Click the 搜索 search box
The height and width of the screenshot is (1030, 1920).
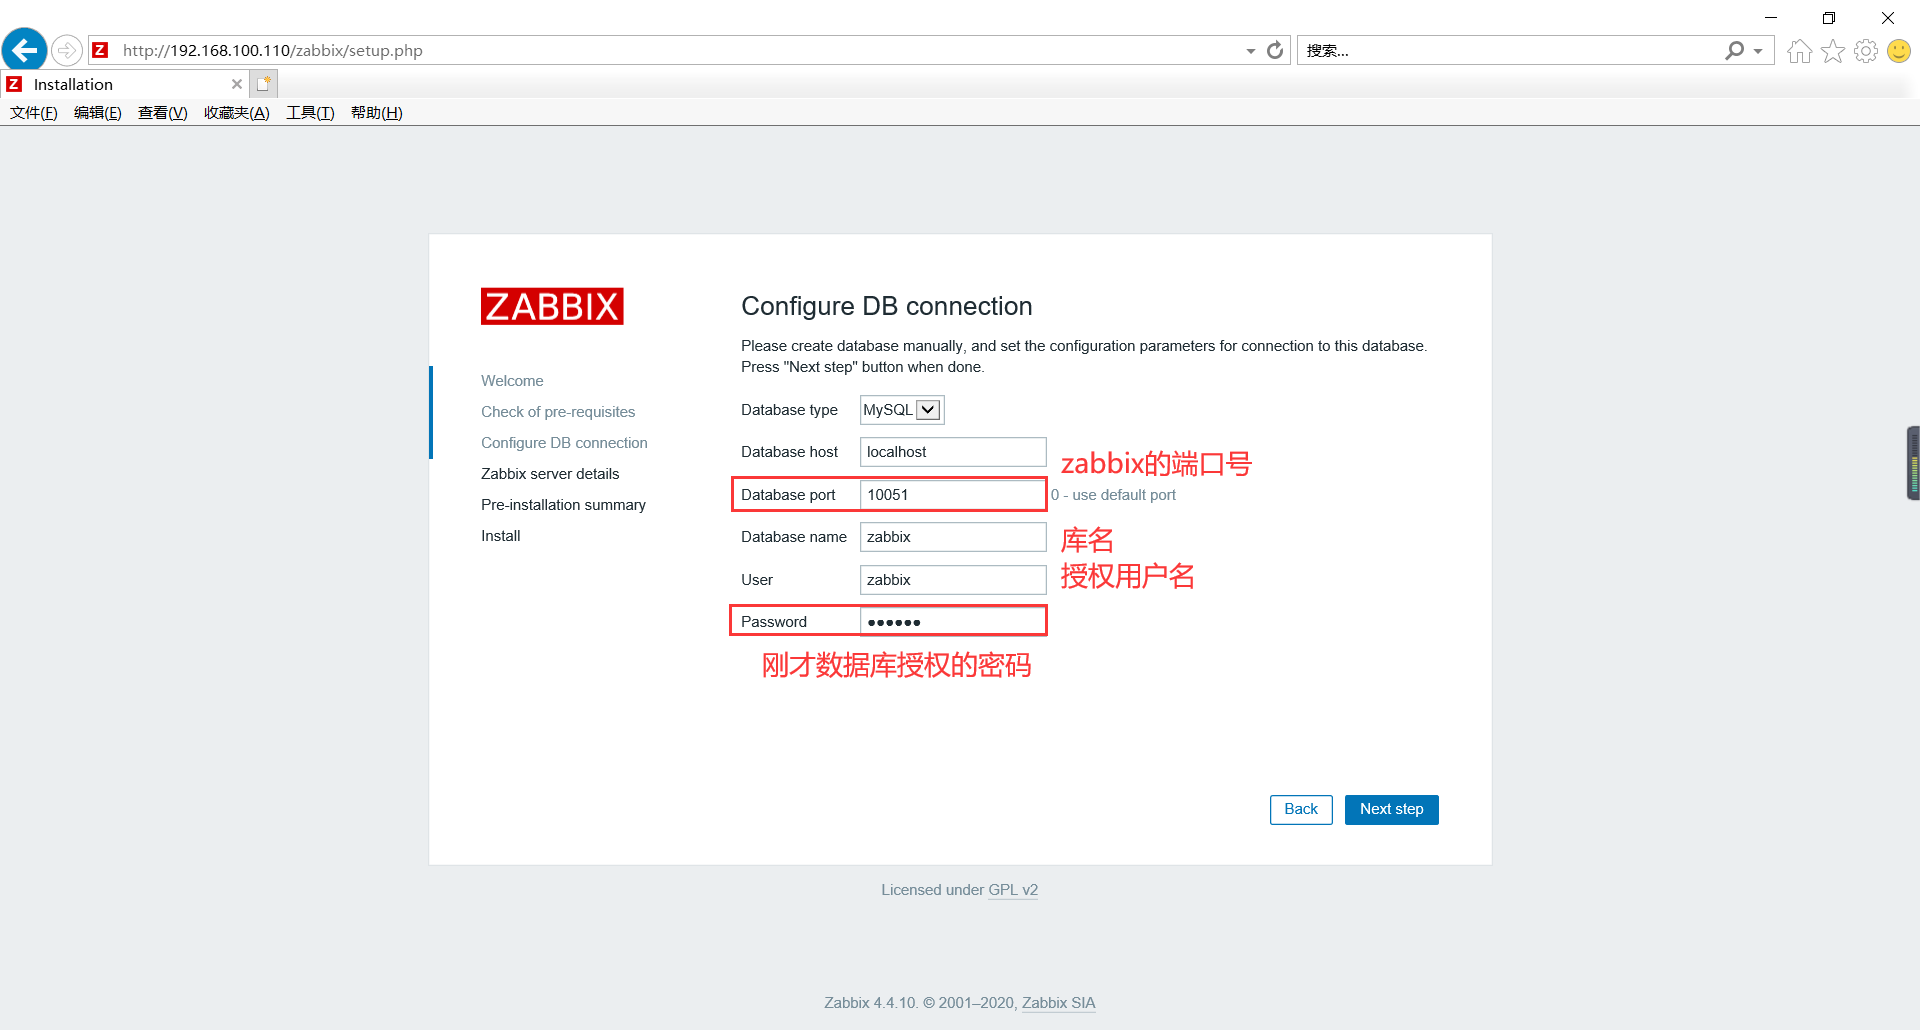[x=1510, y=51]
